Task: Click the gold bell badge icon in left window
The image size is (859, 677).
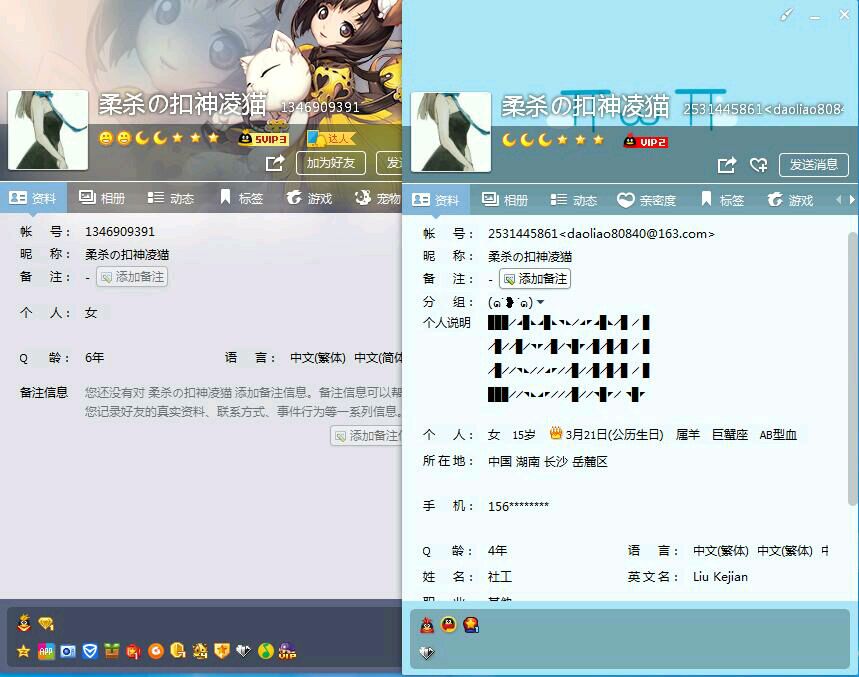Action: click(x=200, y=651)
